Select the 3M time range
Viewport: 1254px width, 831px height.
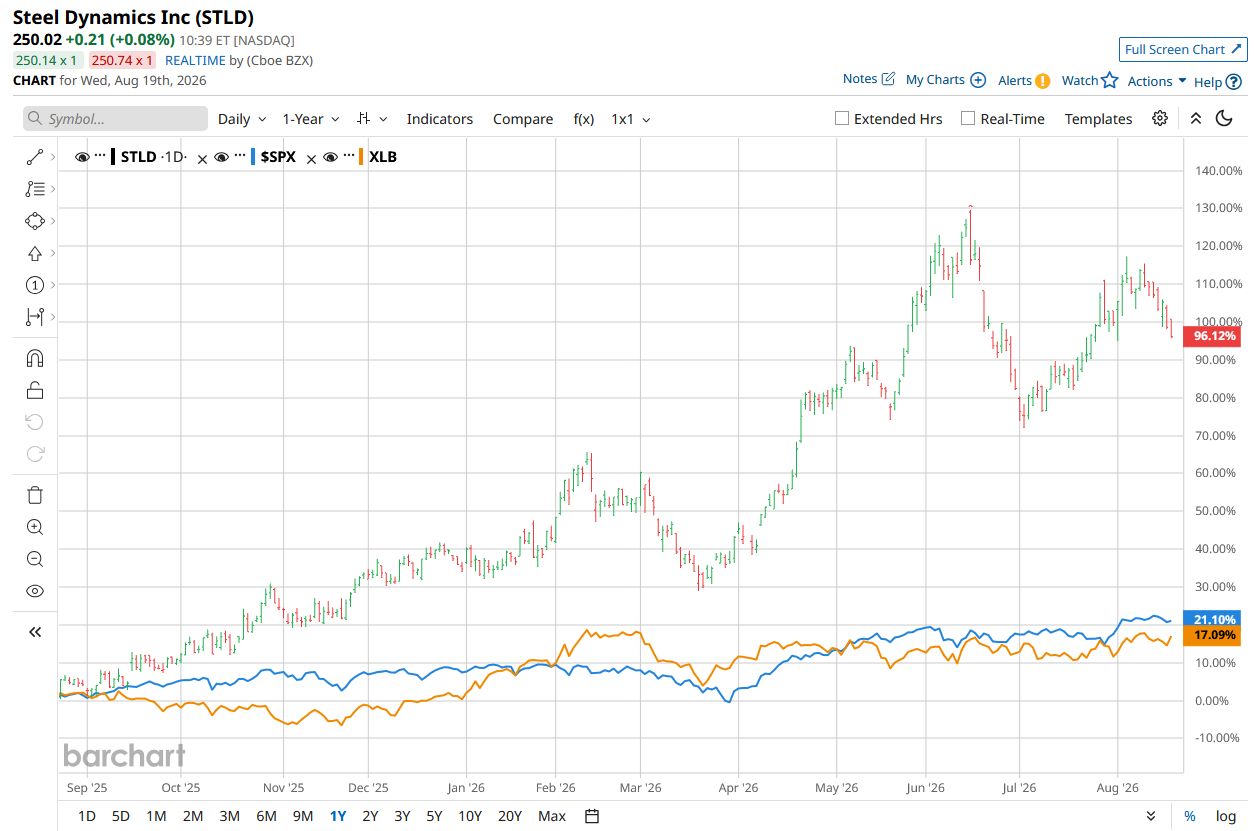click(229, 816)
